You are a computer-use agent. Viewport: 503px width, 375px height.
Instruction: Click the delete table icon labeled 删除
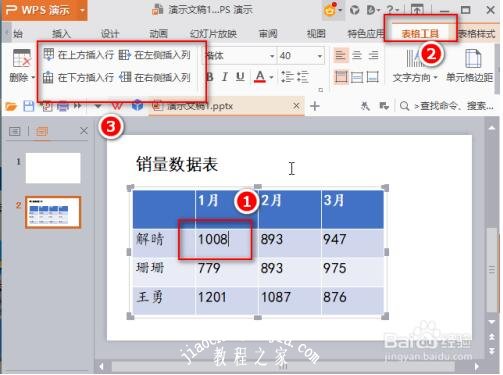22,58
